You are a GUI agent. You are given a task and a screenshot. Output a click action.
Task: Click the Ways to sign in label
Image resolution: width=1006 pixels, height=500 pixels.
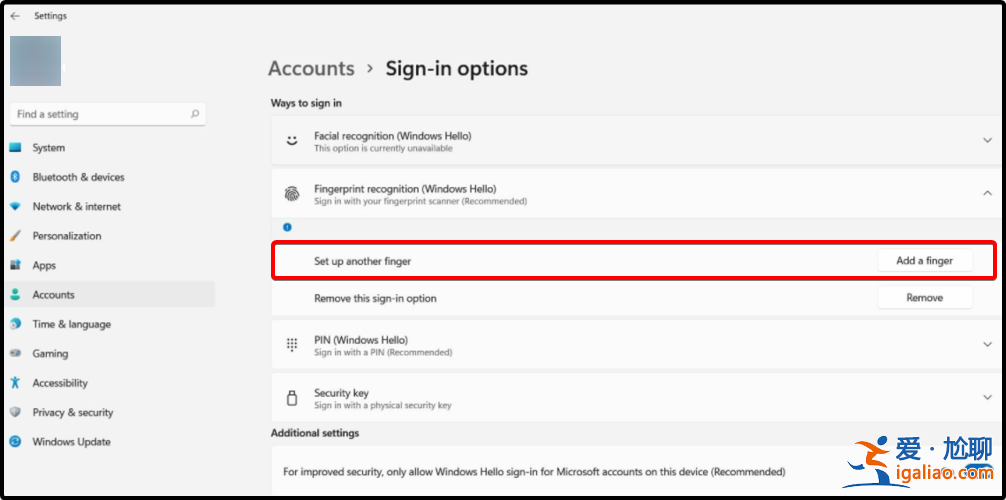pyautogui.click(x=306, y=103)
